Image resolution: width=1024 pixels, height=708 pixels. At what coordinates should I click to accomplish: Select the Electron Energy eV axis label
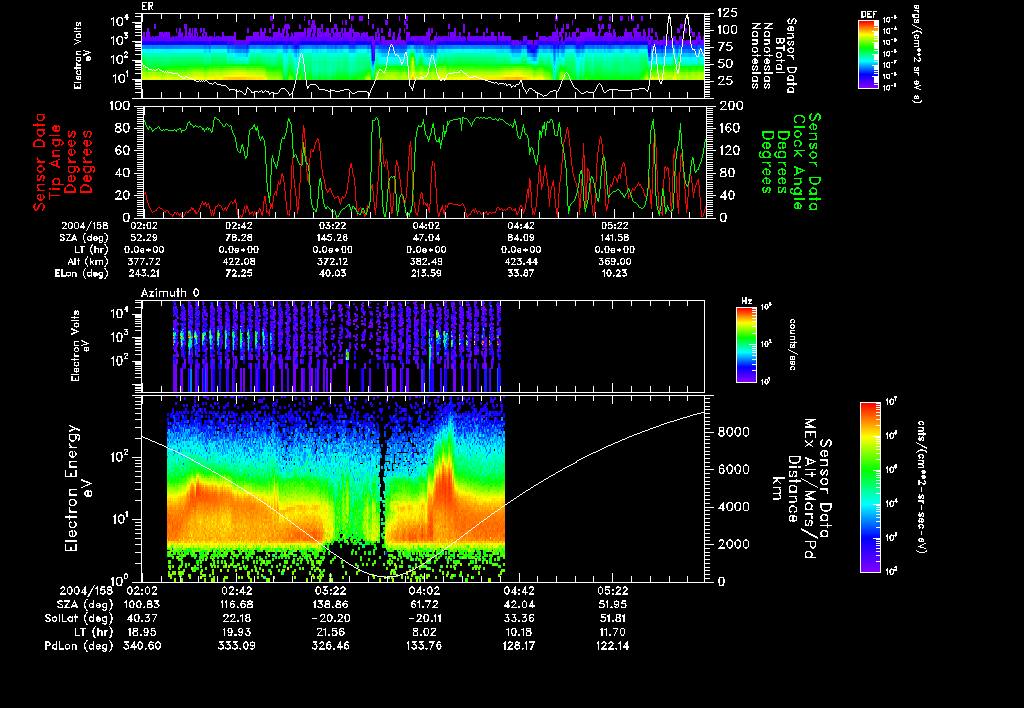79,488
